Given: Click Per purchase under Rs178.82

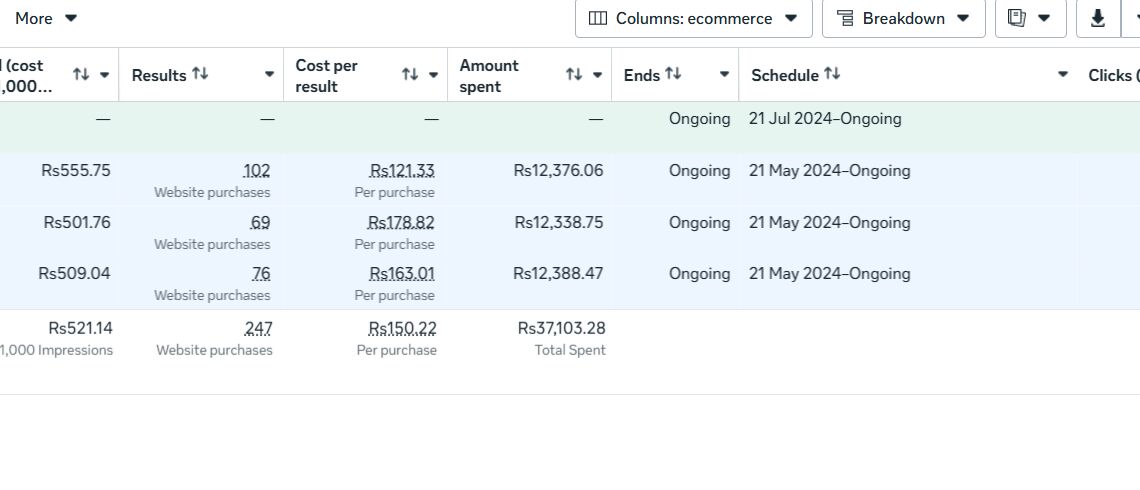Looking at the screenshot, I should [x=395, y=244].
